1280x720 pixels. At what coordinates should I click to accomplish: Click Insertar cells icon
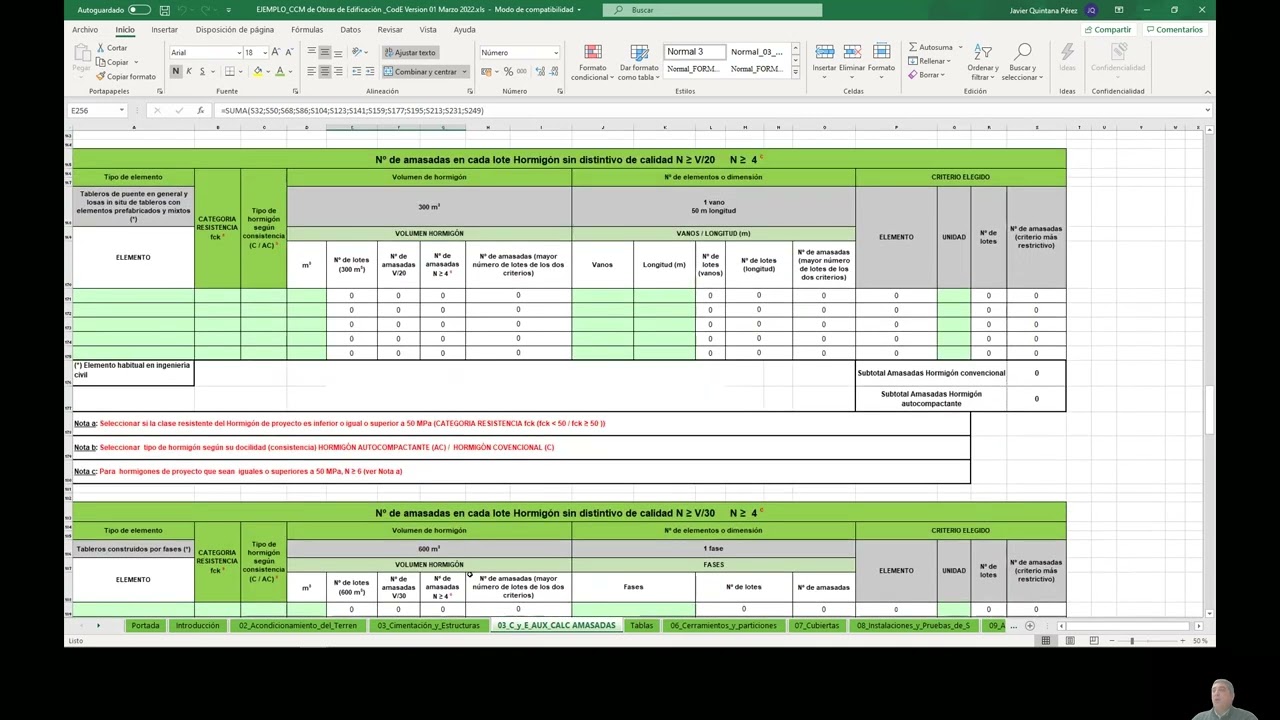coord(824,58)
